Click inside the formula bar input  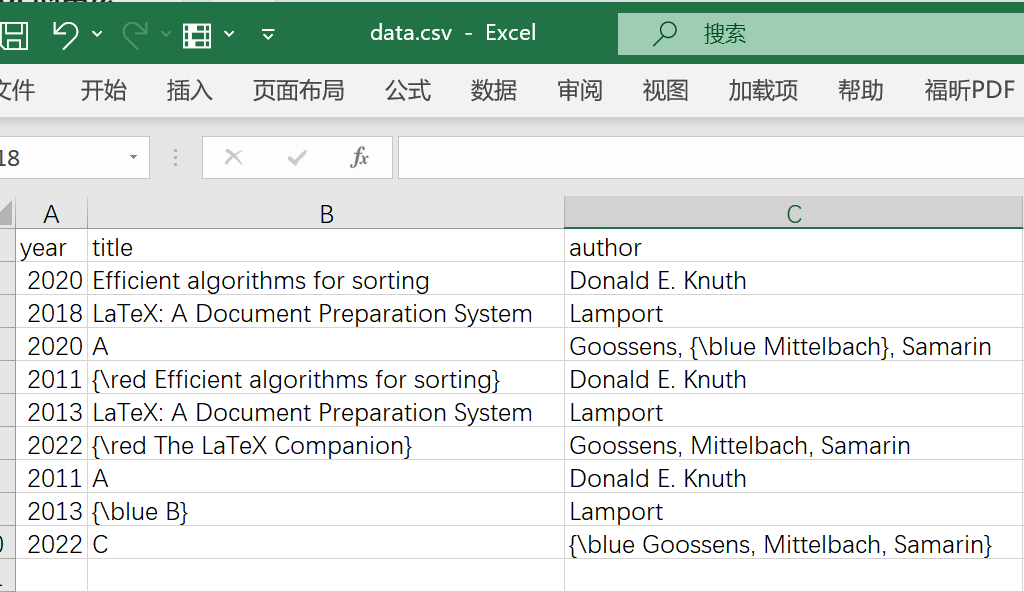tap(711, 157)
